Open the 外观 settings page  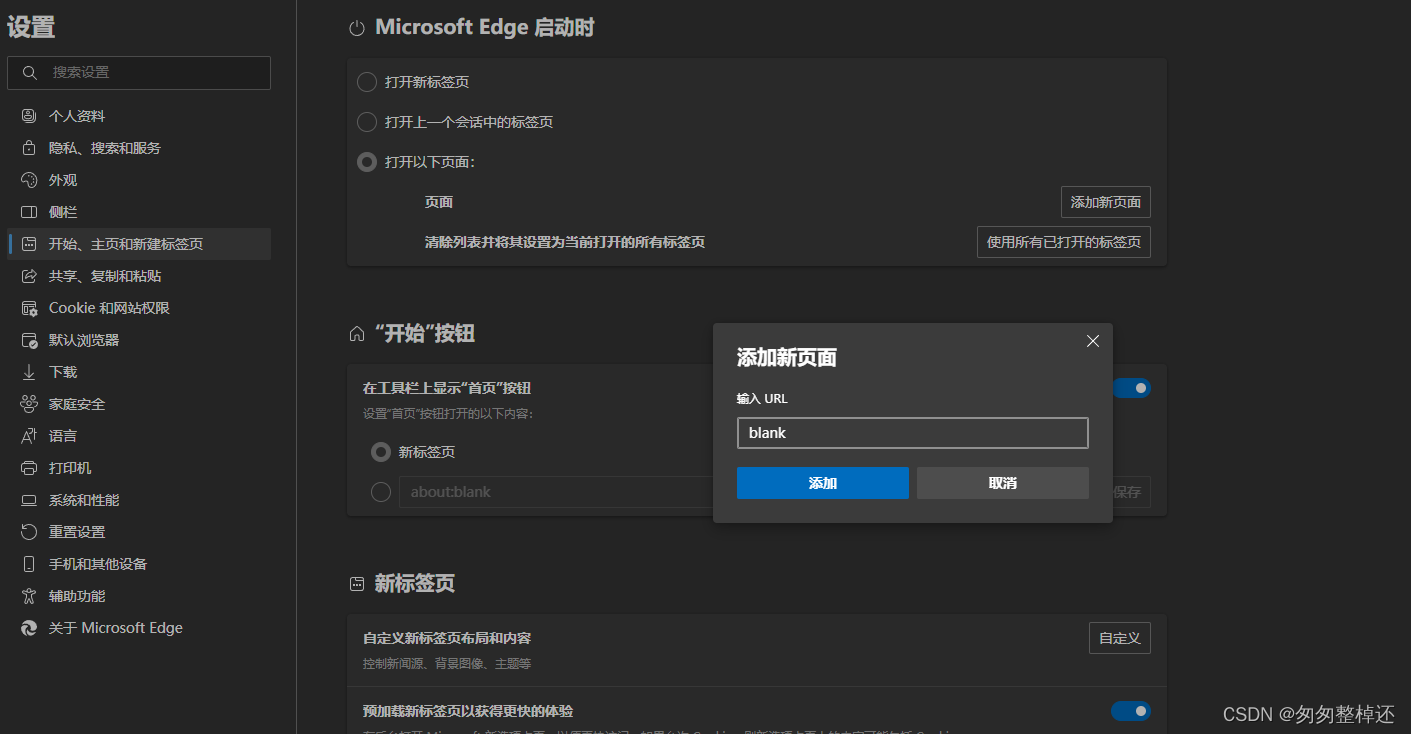139,180
